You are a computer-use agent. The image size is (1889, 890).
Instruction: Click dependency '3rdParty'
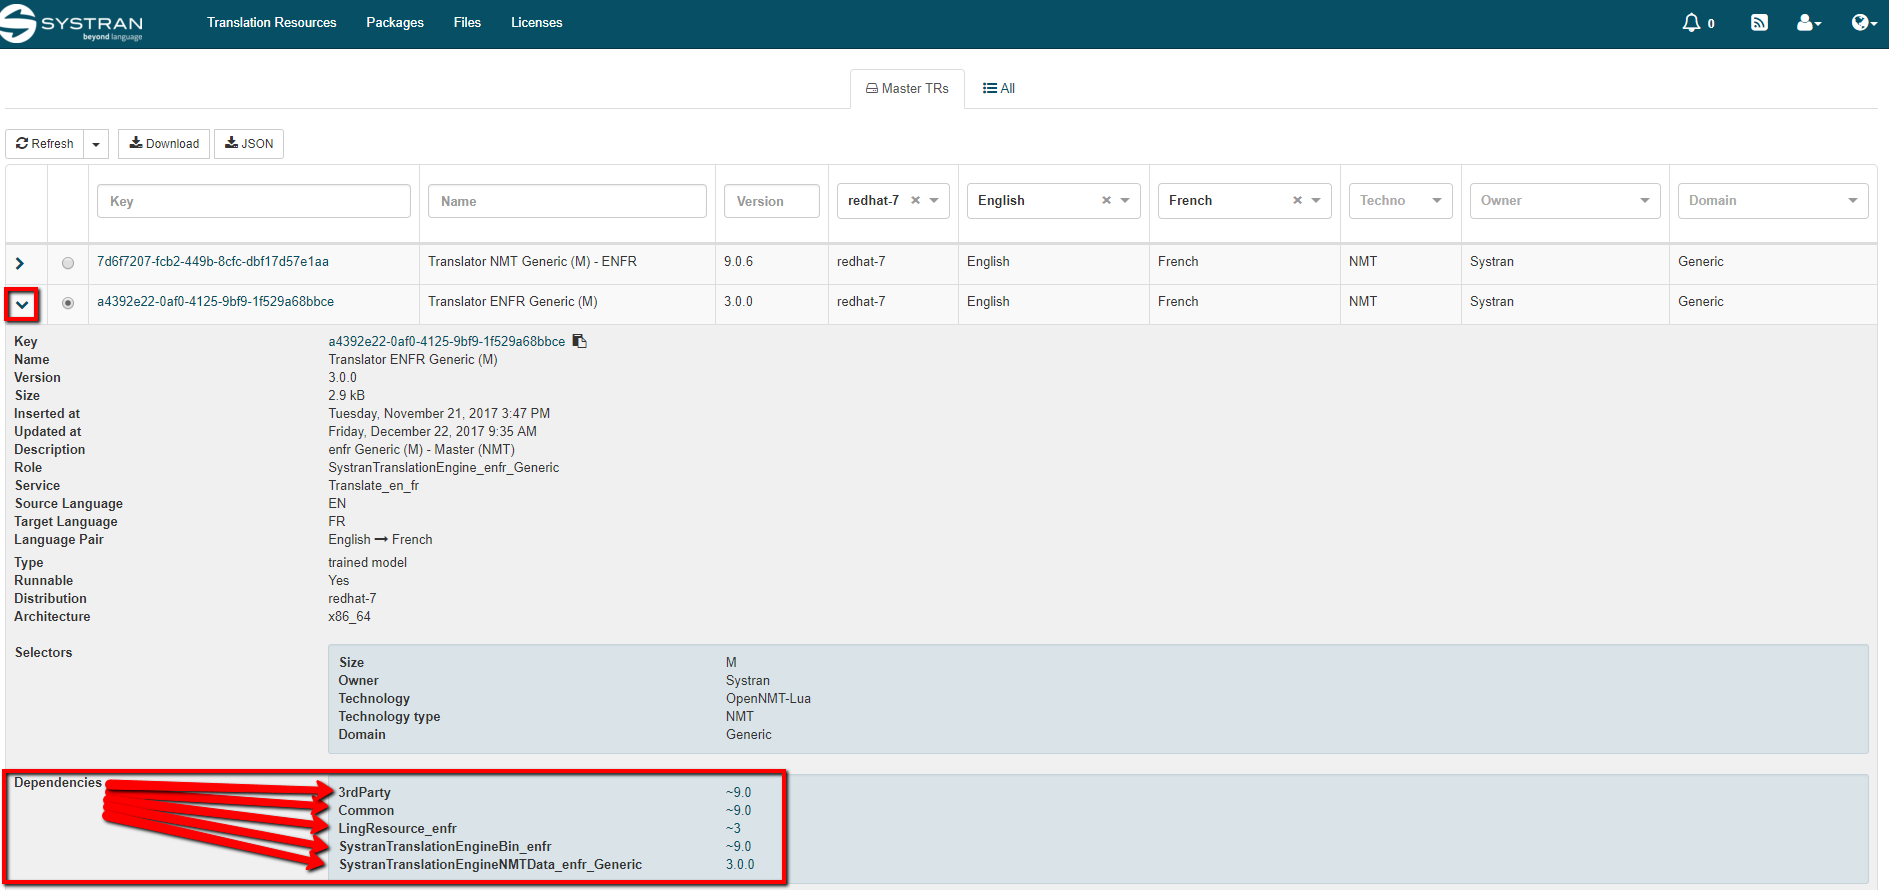click(364, 792)
